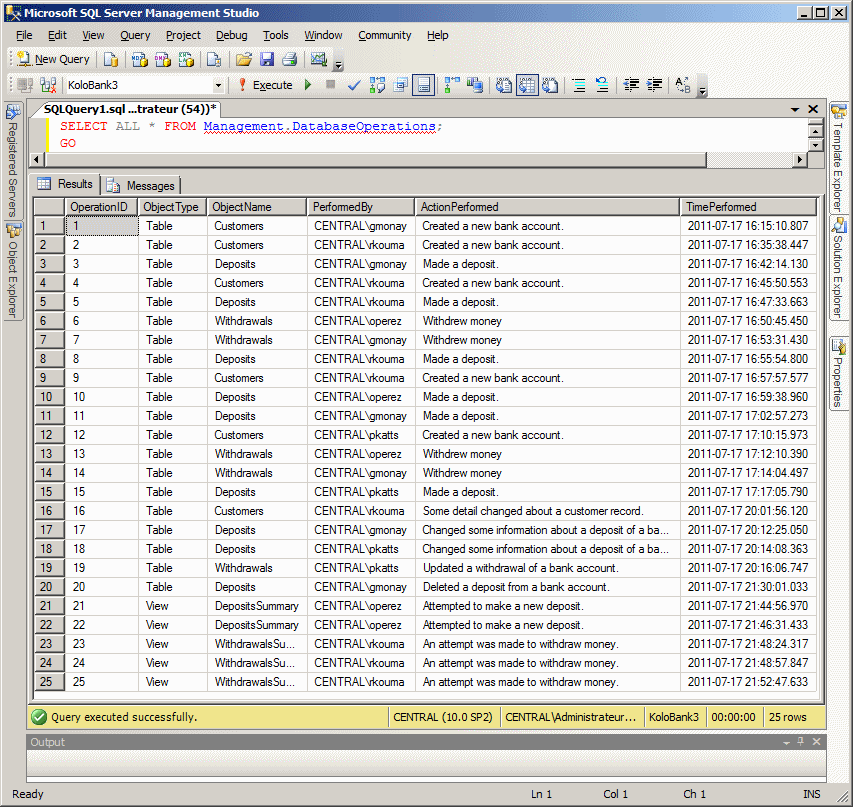The width and height of the screenshot is (853, 807).
Task: Switch output to Results to Grid
Action: [x=527, y=85]
